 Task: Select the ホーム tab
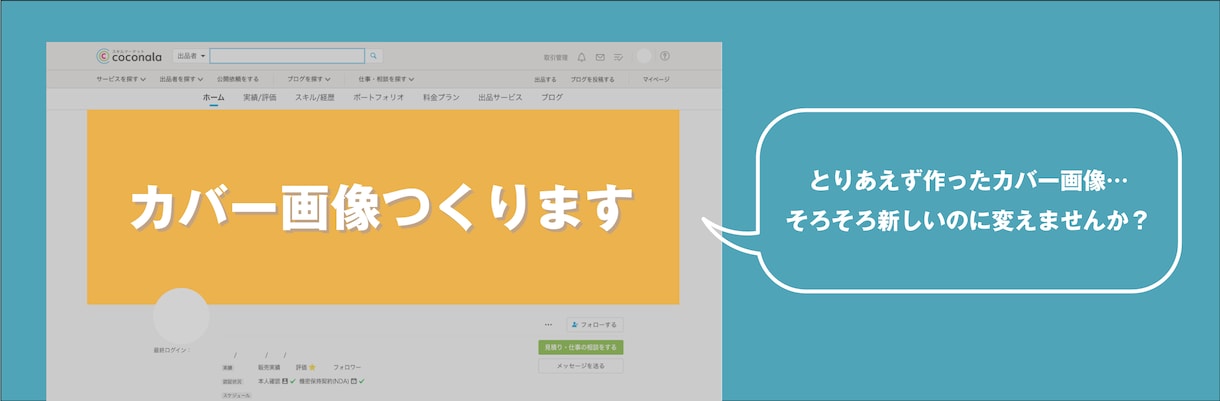(214, 98)
